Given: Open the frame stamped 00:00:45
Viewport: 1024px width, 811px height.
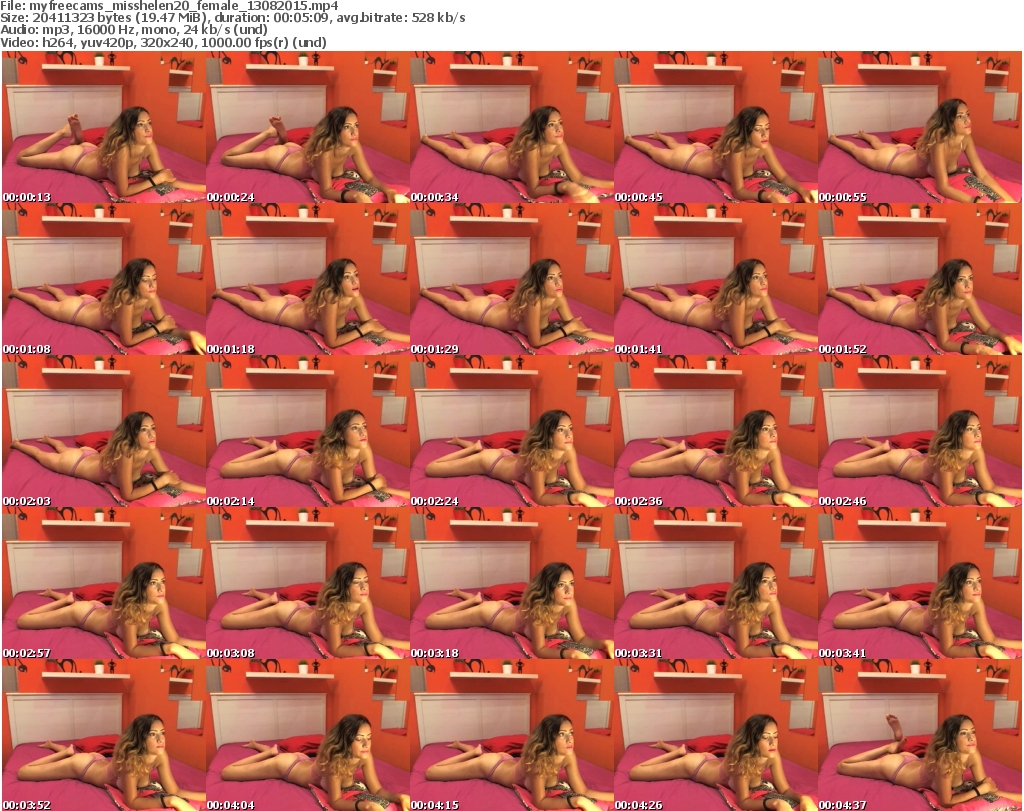Looking at the screenshot, I should [715, 127].
